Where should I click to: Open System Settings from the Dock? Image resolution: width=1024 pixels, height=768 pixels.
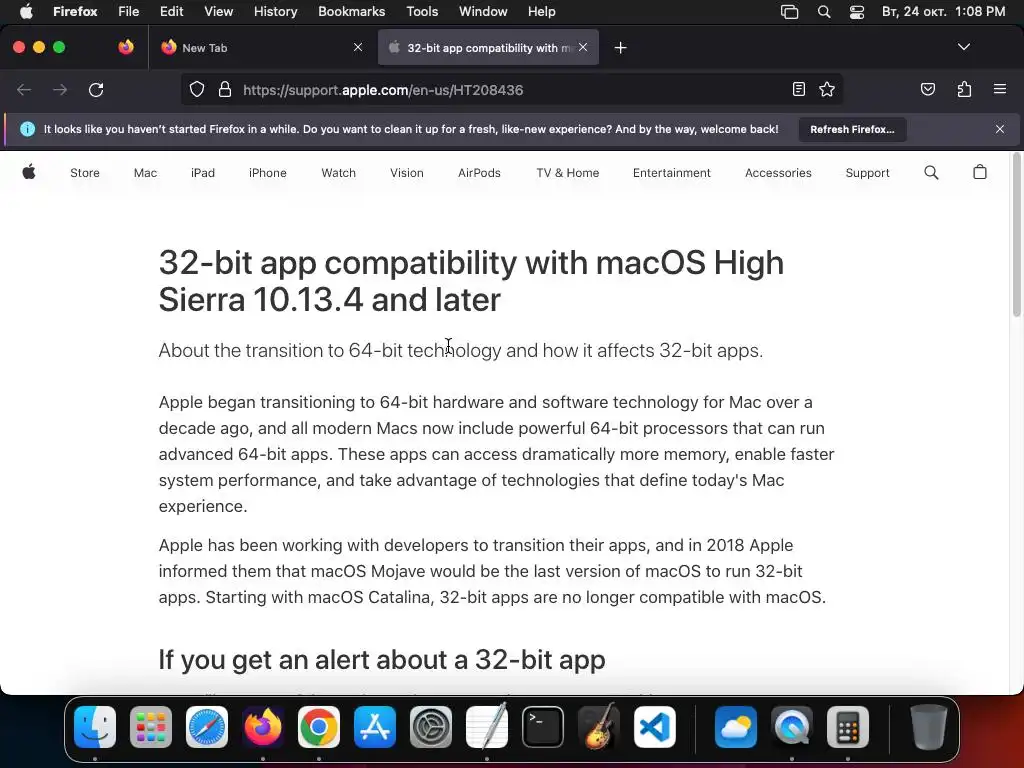pyautogui.click(x=430, y=727)
